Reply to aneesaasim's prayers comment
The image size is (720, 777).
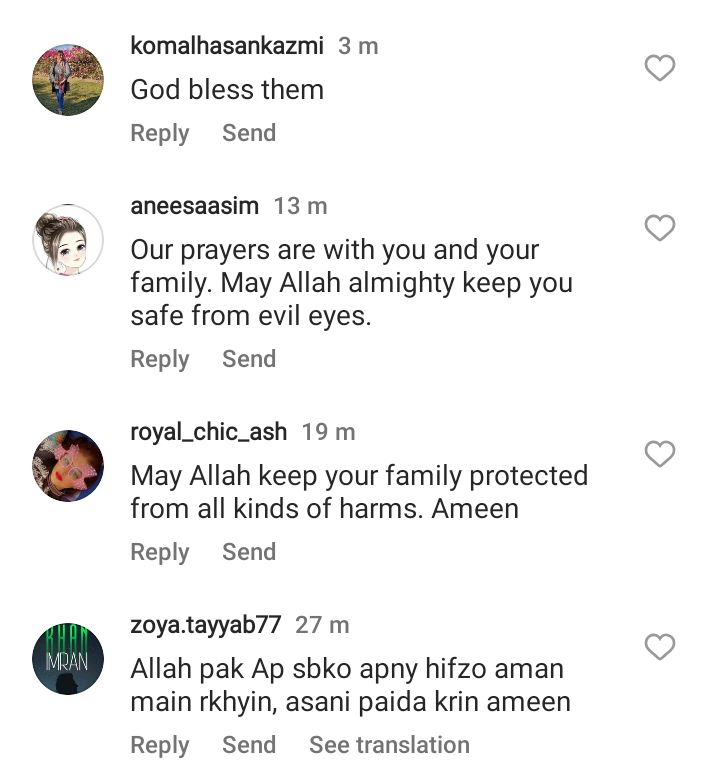click(160, 360)
